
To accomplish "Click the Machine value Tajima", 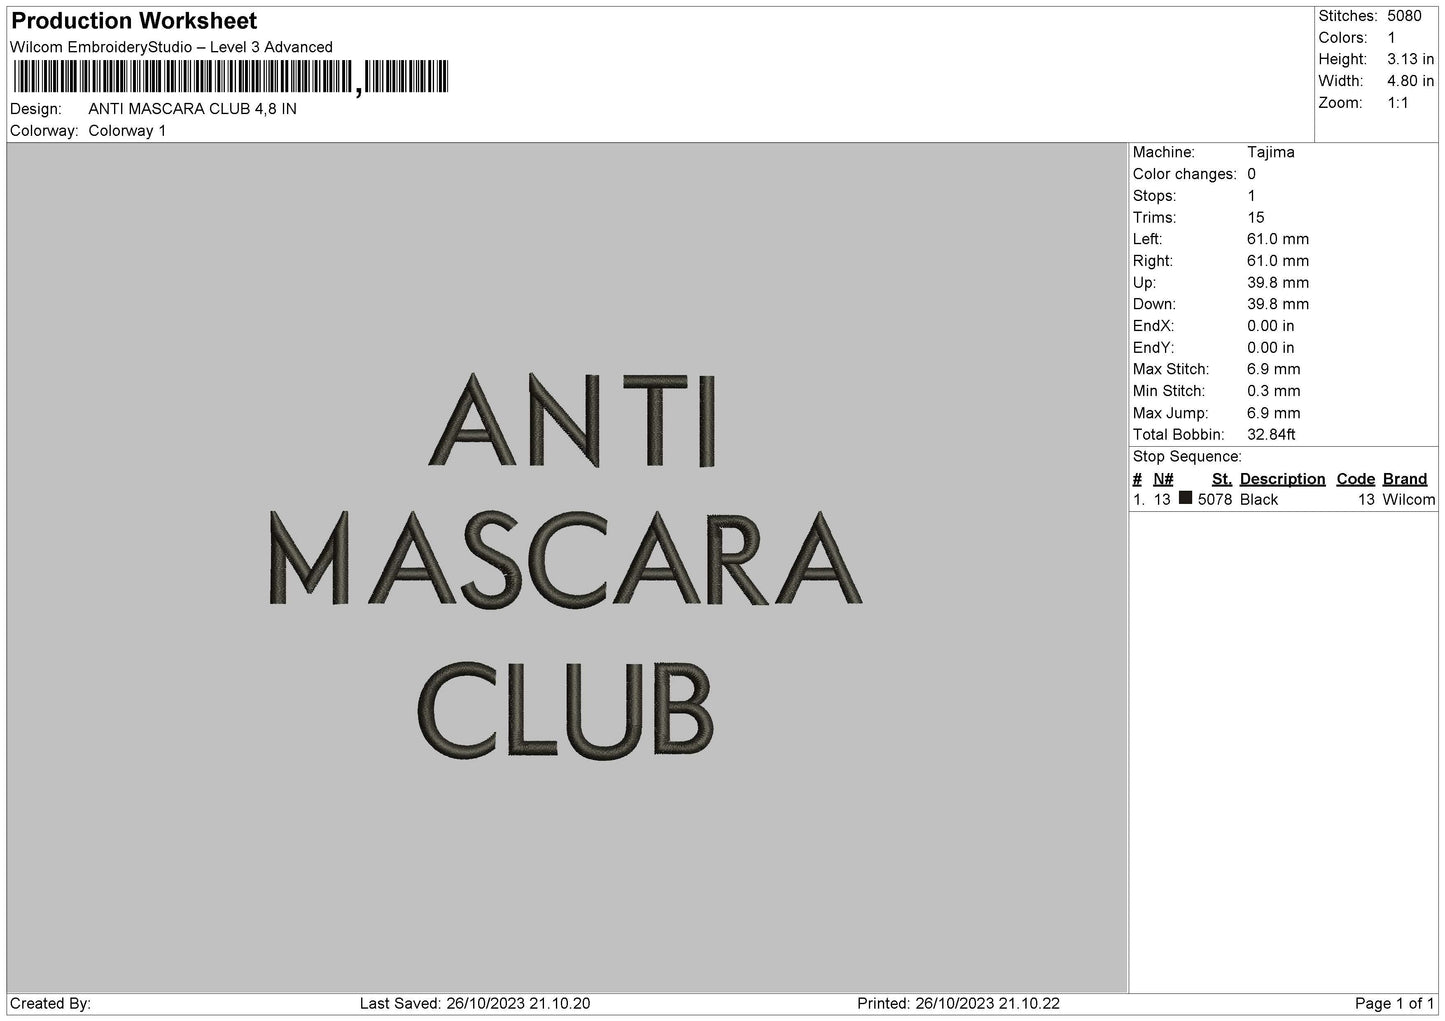I will [x=1271, y=152].
